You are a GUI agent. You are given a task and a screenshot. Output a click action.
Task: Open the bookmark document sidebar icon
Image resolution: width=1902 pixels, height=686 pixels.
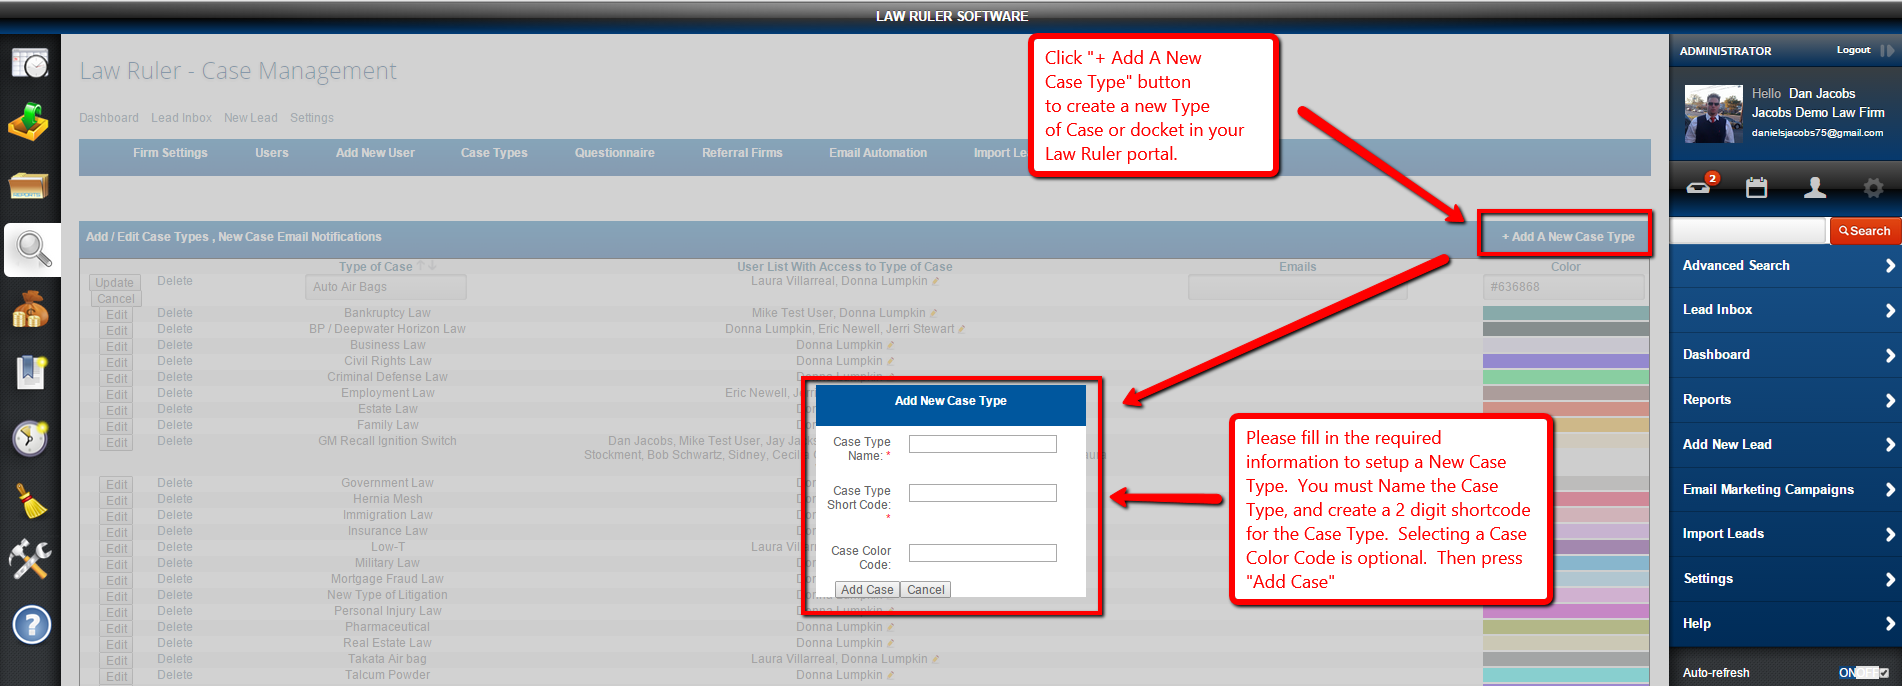coord(30,372)
